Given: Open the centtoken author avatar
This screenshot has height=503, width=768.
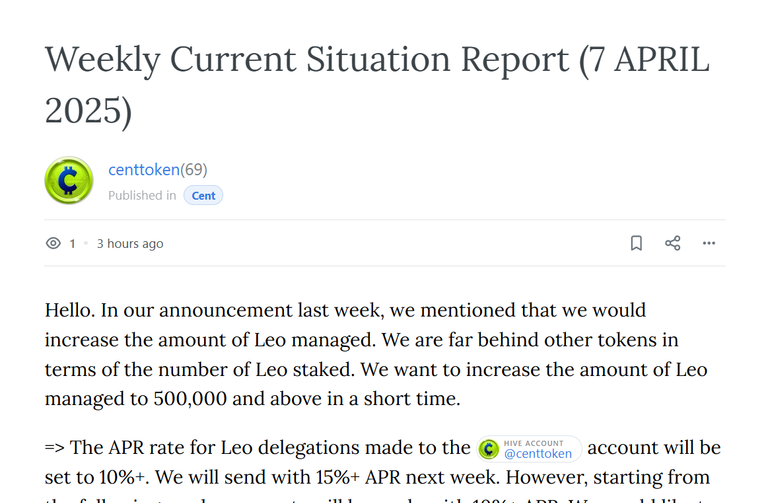Looking at the screenshot, I should pyautogui.click(x=69, y=180).
